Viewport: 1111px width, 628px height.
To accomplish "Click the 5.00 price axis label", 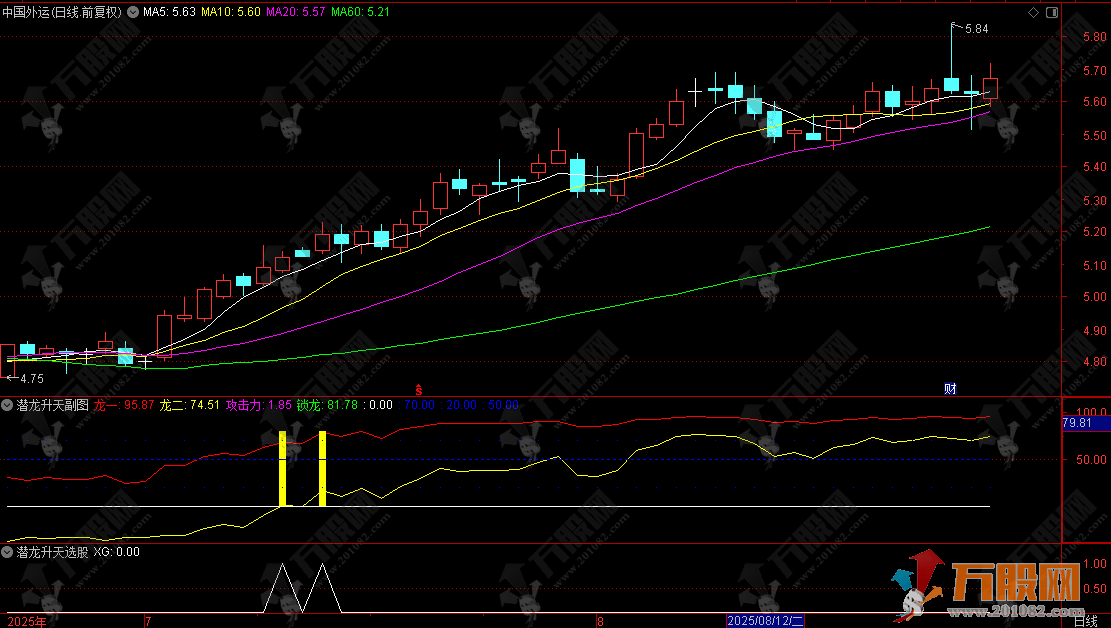I will pyautogui.click(x=1095, y=297).
